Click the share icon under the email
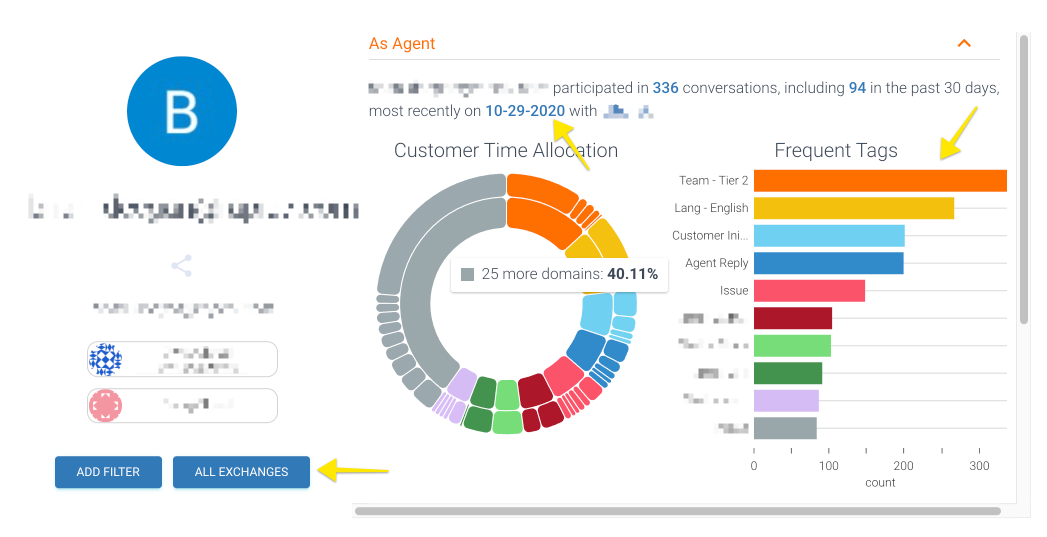The height and width of the screenshot is (537, 1047). tap(182, 266)
